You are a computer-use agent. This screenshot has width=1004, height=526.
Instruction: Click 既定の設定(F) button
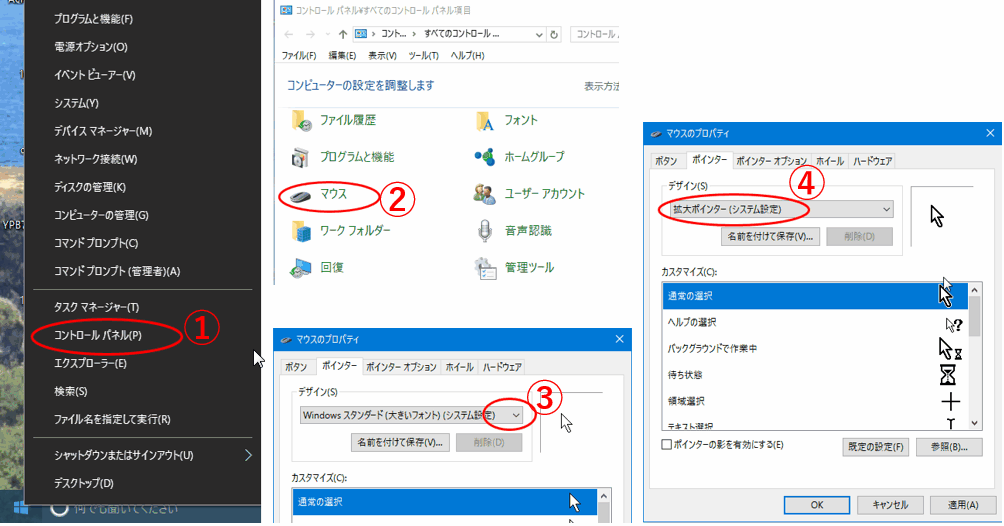(875, 447)
